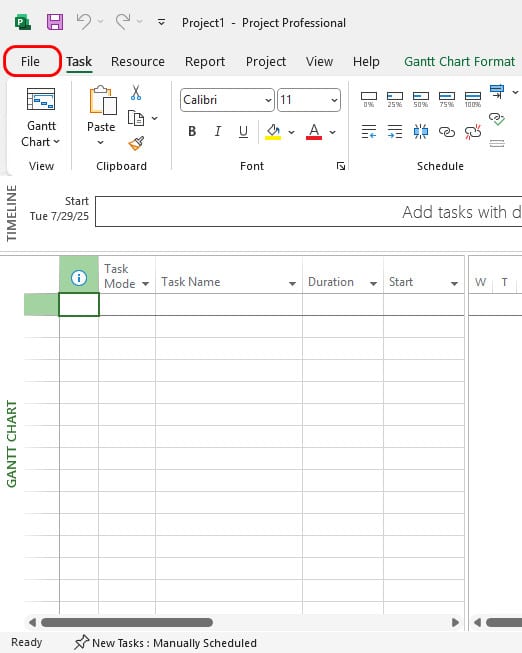The height and width of the screenshot is (653, 522).
Task: Outdent the selected task
Action: pos(369,132)
